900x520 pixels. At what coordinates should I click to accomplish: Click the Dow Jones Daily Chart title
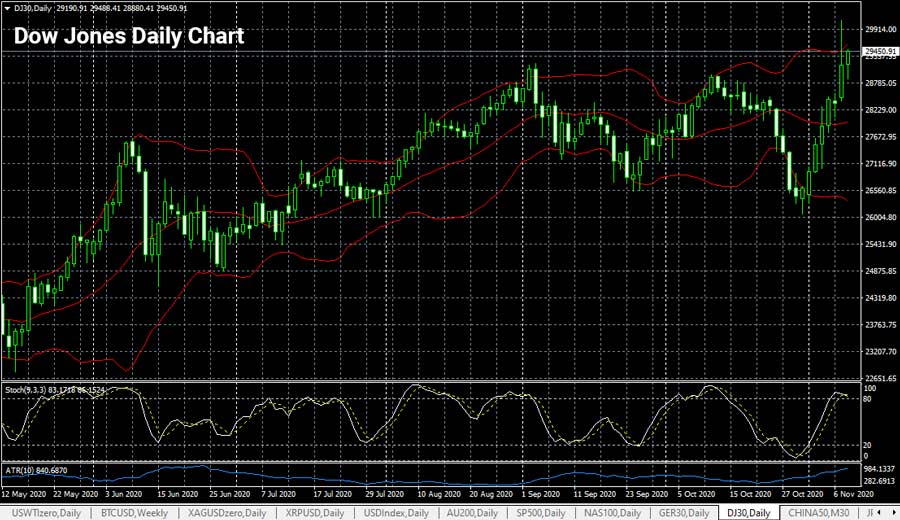128,37
